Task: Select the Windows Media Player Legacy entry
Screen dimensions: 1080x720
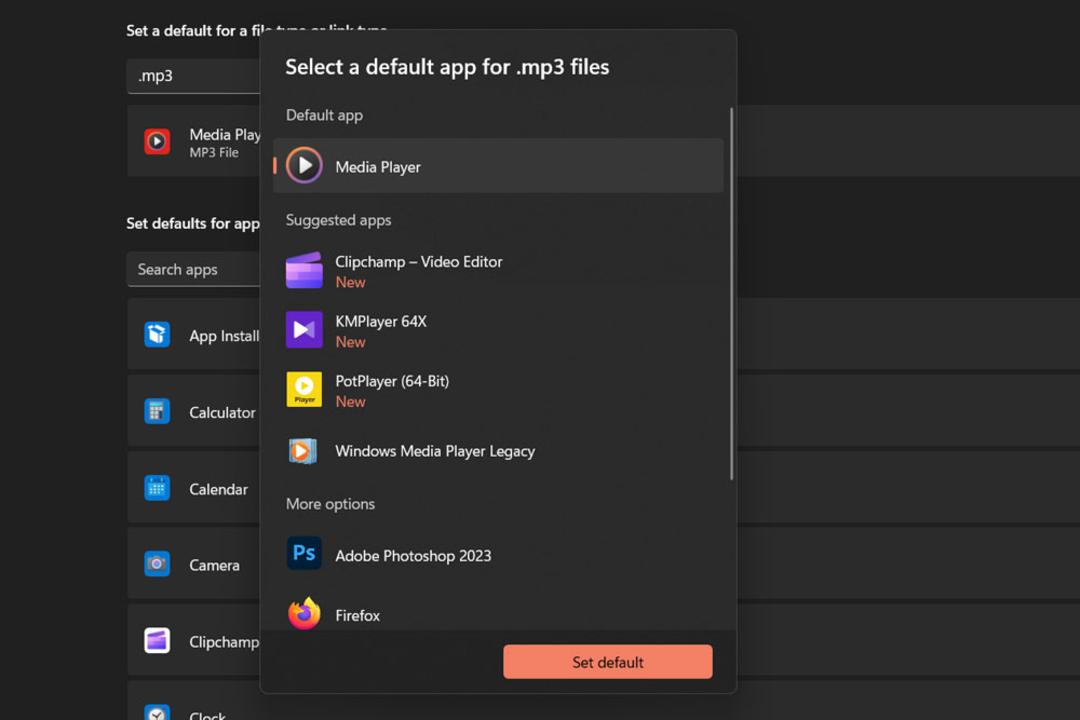Action: (498, 451)
